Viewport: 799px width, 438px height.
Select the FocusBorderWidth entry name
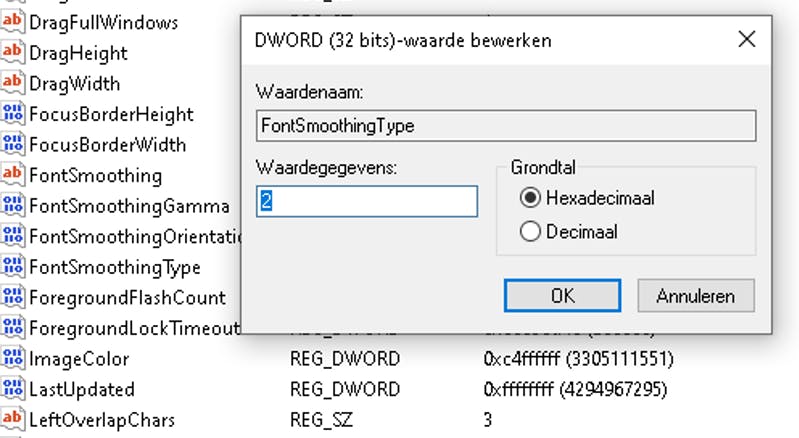click(x=107, y=144)
